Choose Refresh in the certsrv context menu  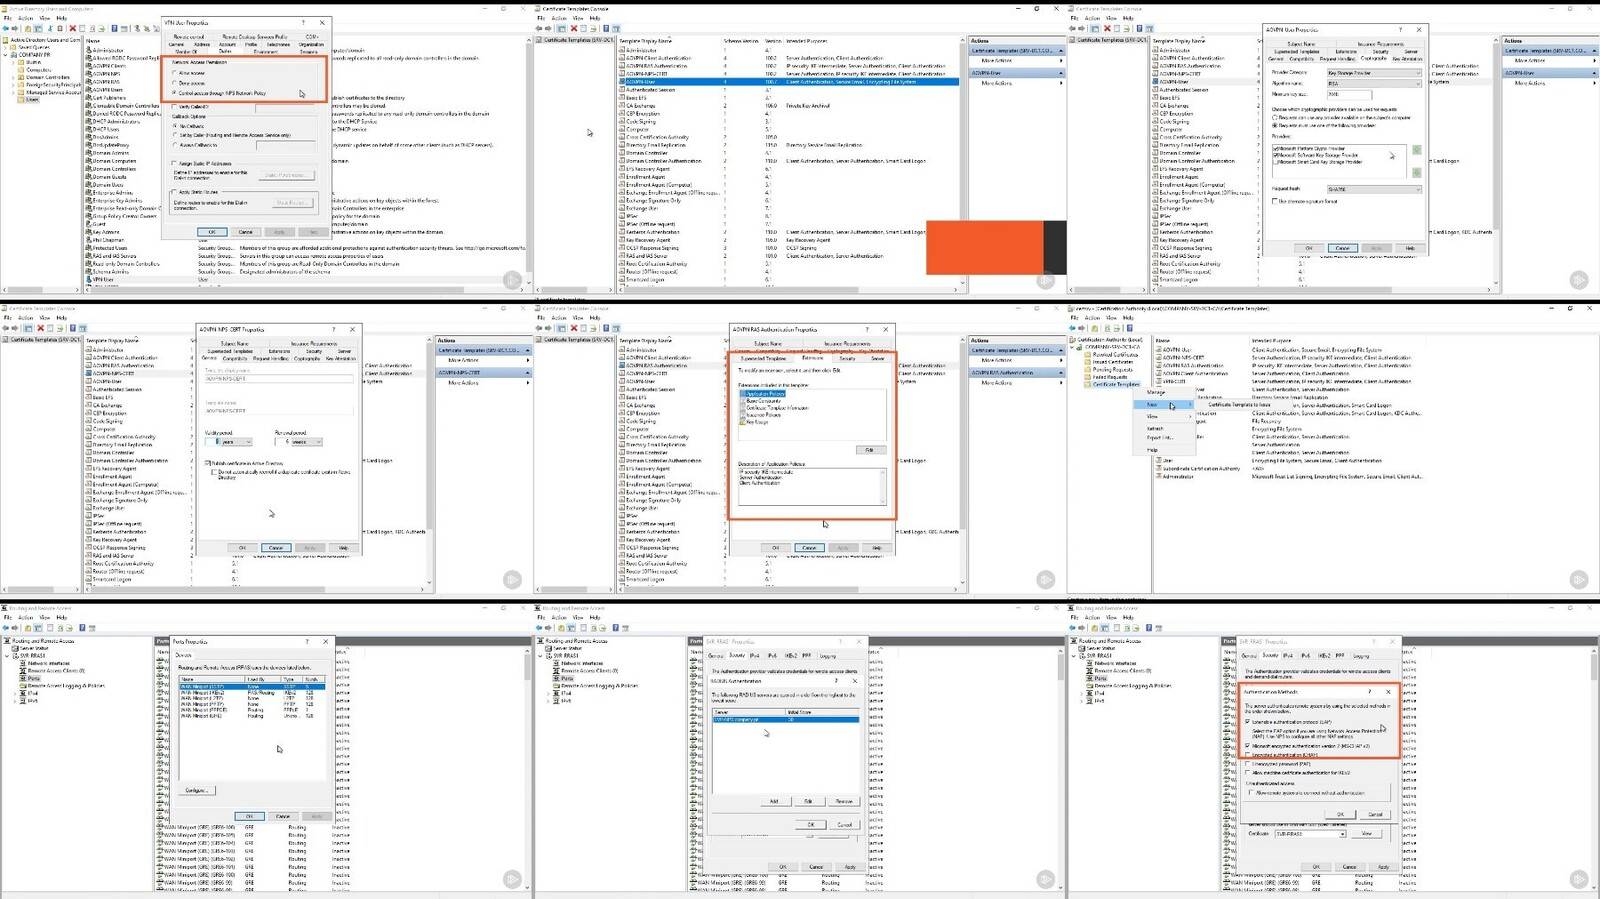pos(1155,428)
